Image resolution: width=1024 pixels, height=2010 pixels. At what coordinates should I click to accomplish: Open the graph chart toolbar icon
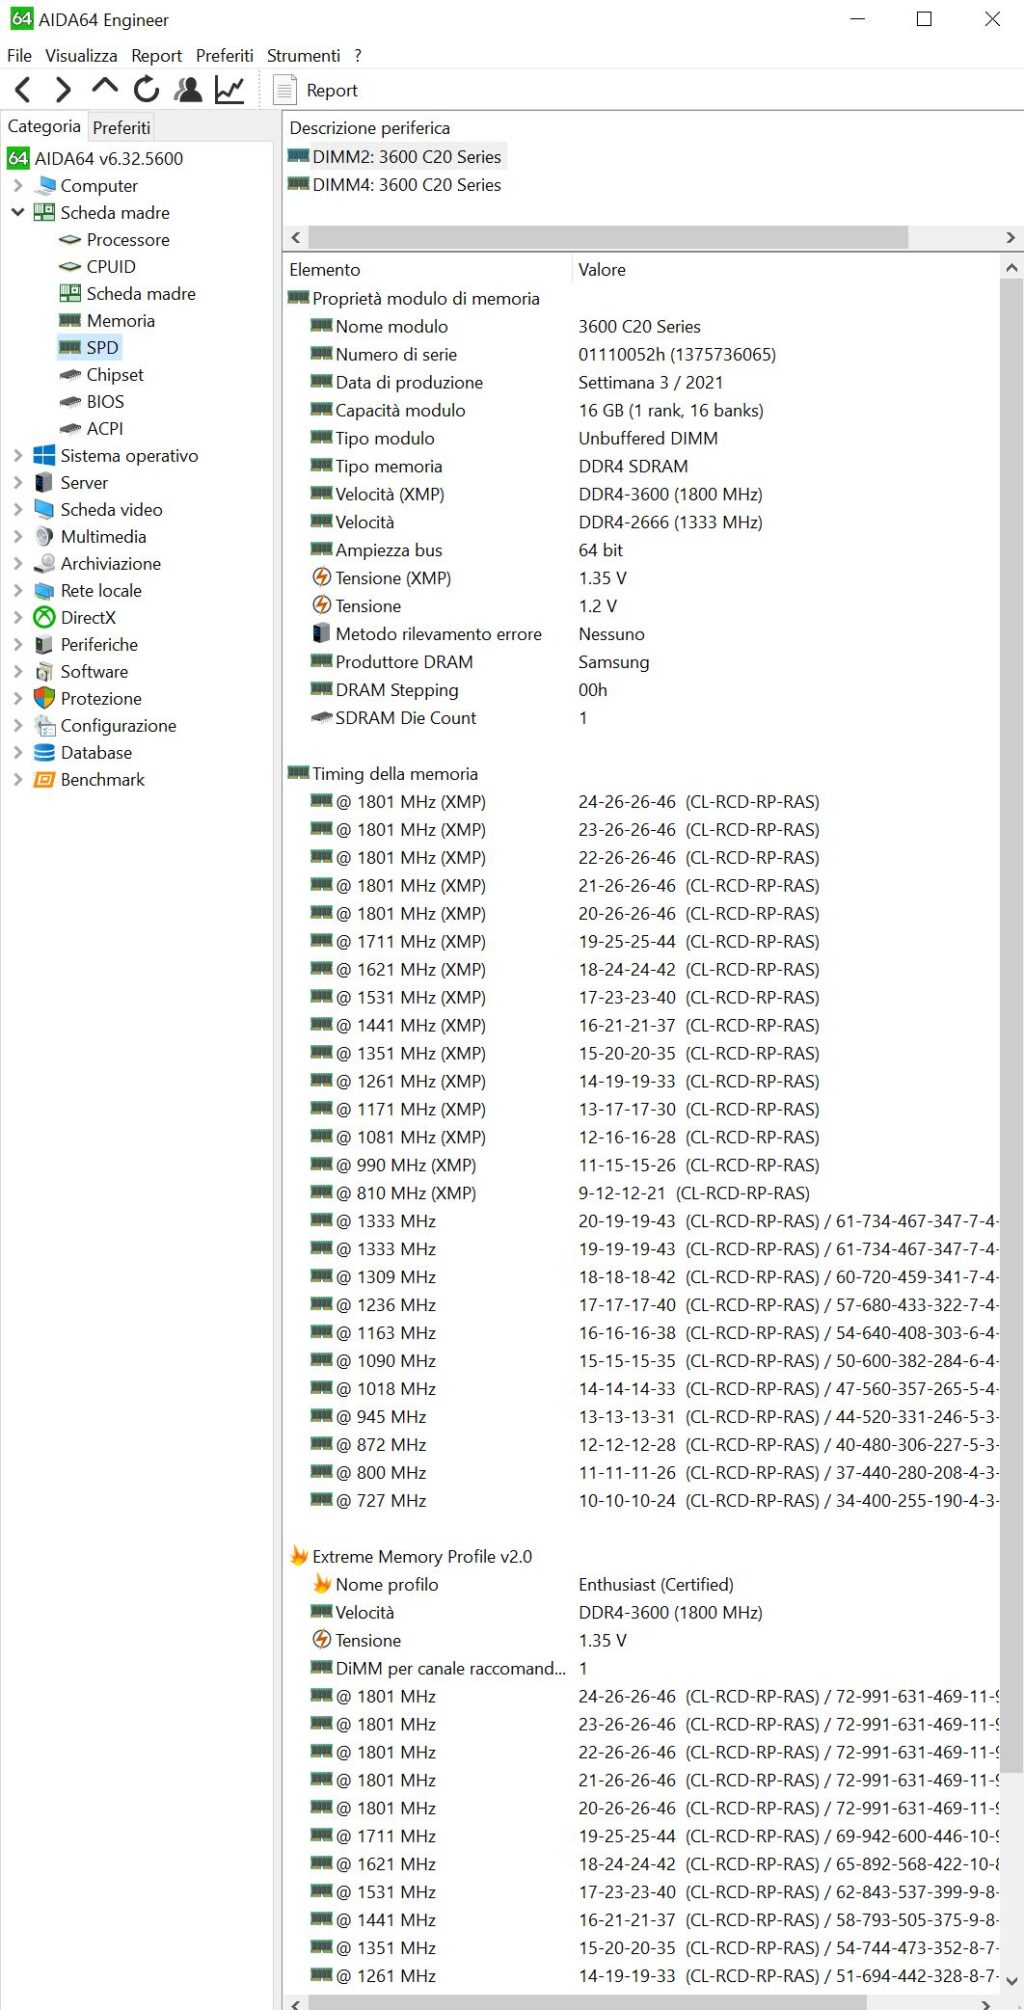[229, 90]
